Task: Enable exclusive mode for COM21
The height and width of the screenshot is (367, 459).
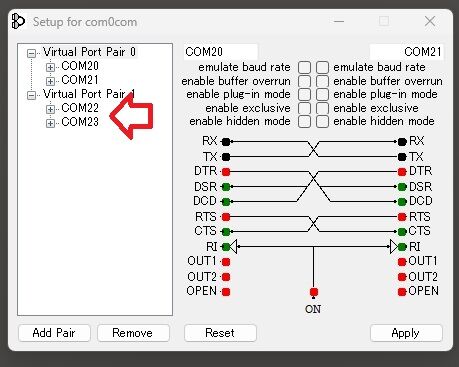Action: click(322, 108)
